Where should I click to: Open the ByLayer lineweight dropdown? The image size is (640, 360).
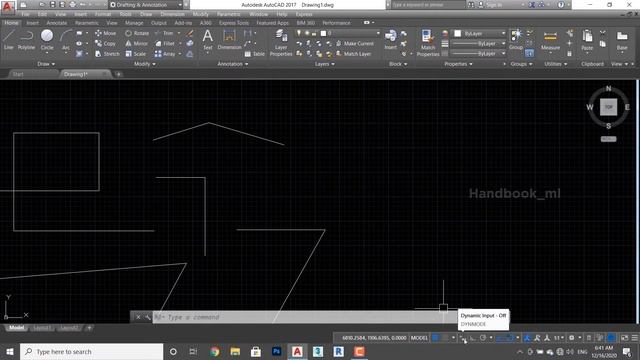(x=478, y=43)
